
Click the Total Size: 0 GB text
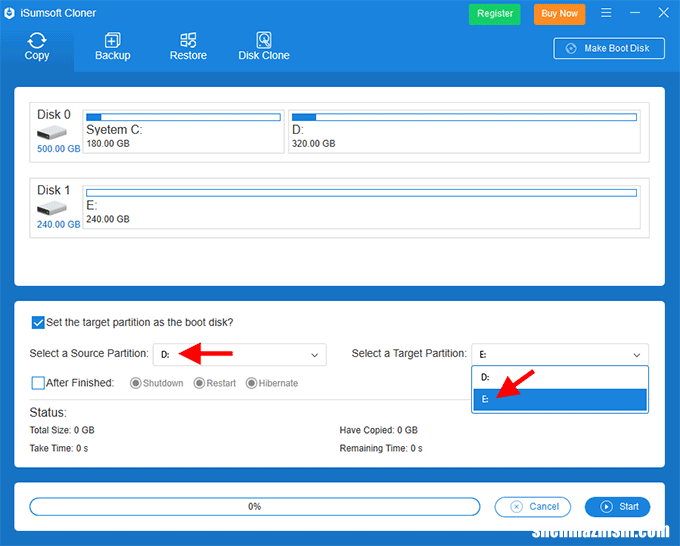62,430
